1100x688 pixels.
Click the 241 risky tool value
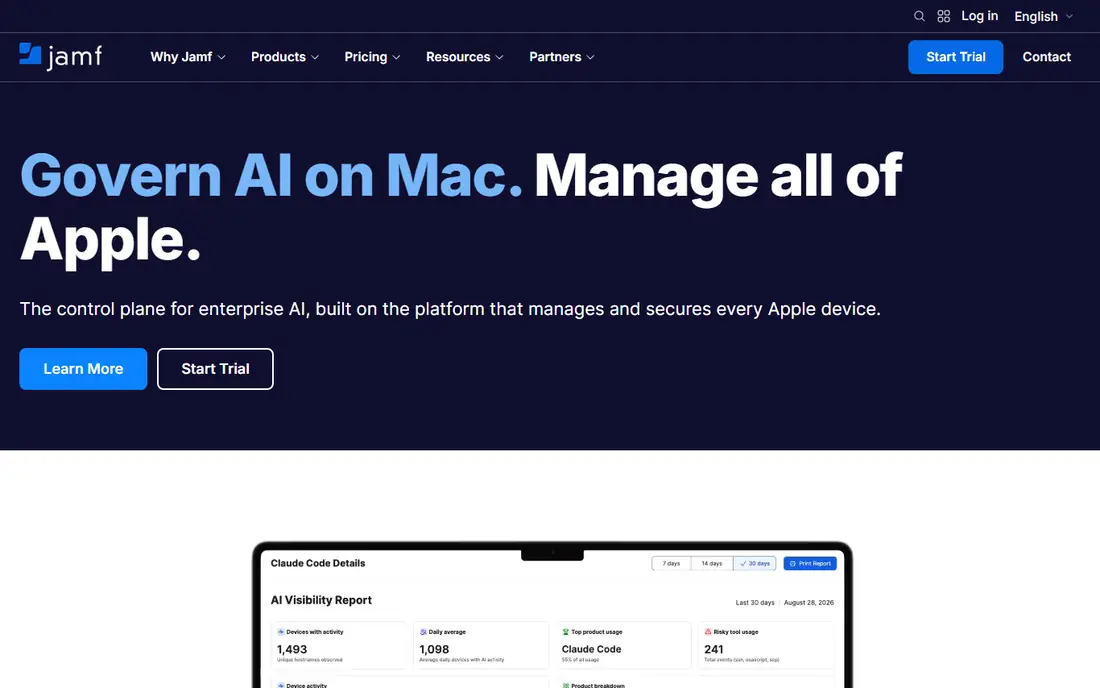(x=713, y=649)
